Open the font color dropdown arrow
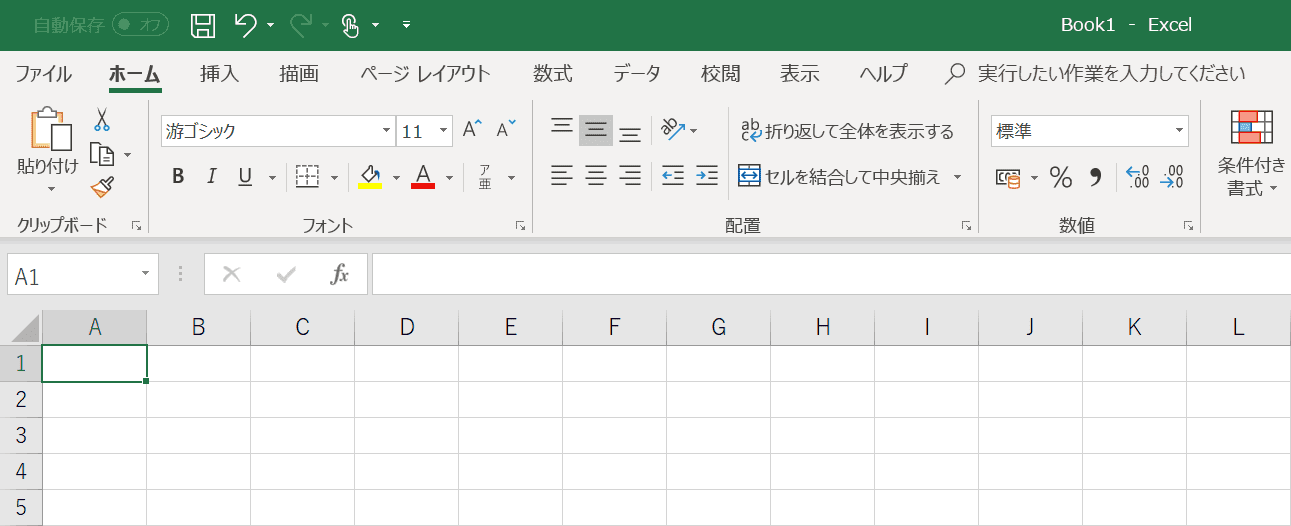The height and width of the screenshot is (526, 1291). coord(450,178)
